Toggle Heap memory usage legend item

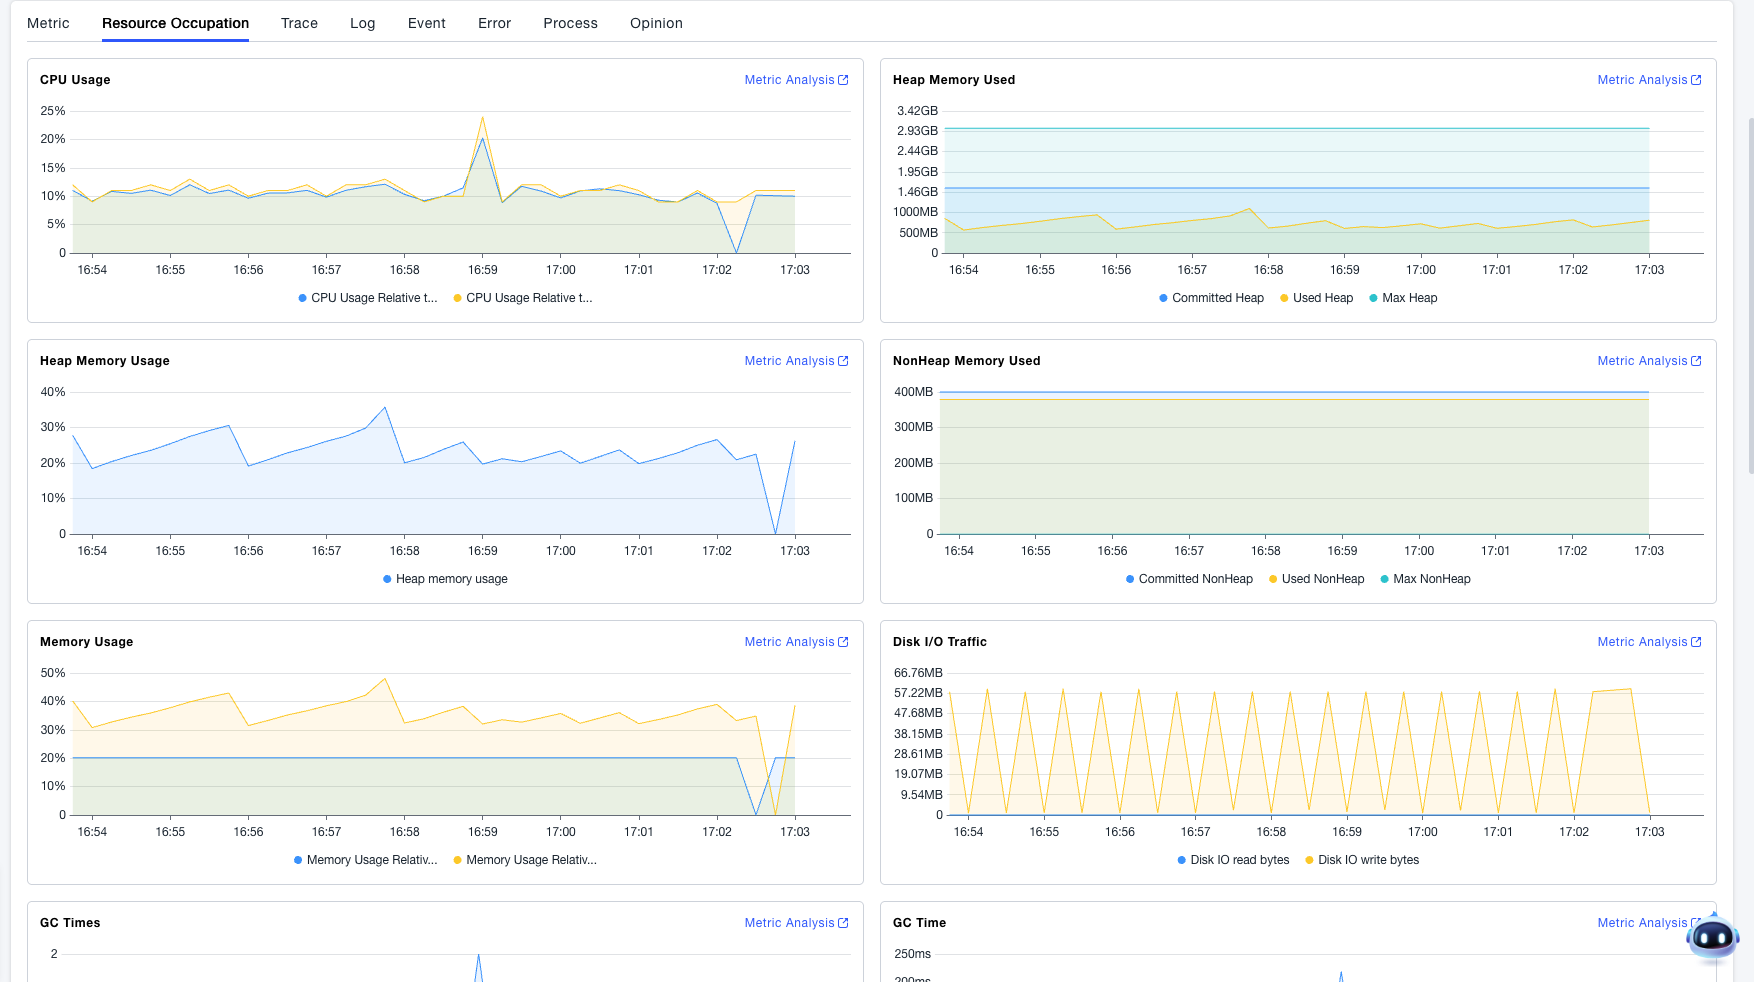pyautogui.click(x=445, y=579)
